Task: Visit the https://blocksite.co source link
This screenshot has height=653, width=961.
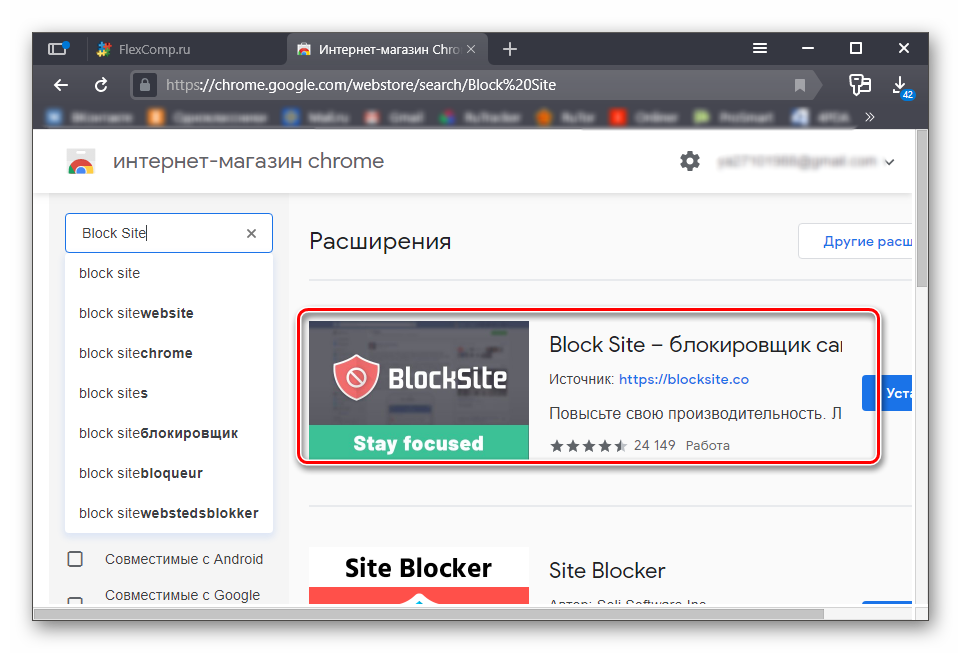Action: (x=684, y=380)
